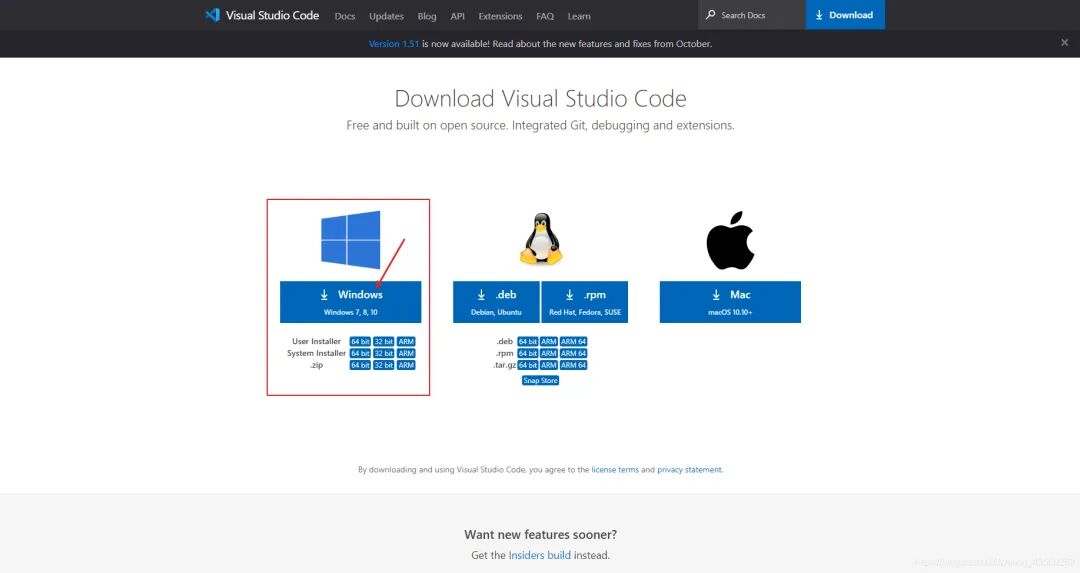Click the Visual Studio Code title text
Viewport: 1080px width, 573px height.
272,15
